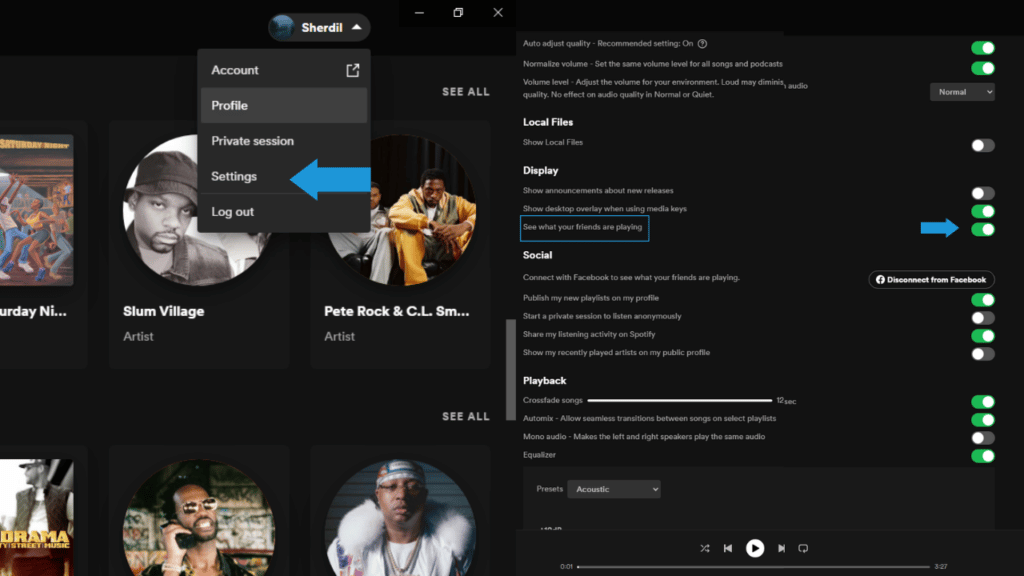This screenshot has width=1024, height=576.
Task: Enable Show Local Files switch
Action: tap(983, 146)
